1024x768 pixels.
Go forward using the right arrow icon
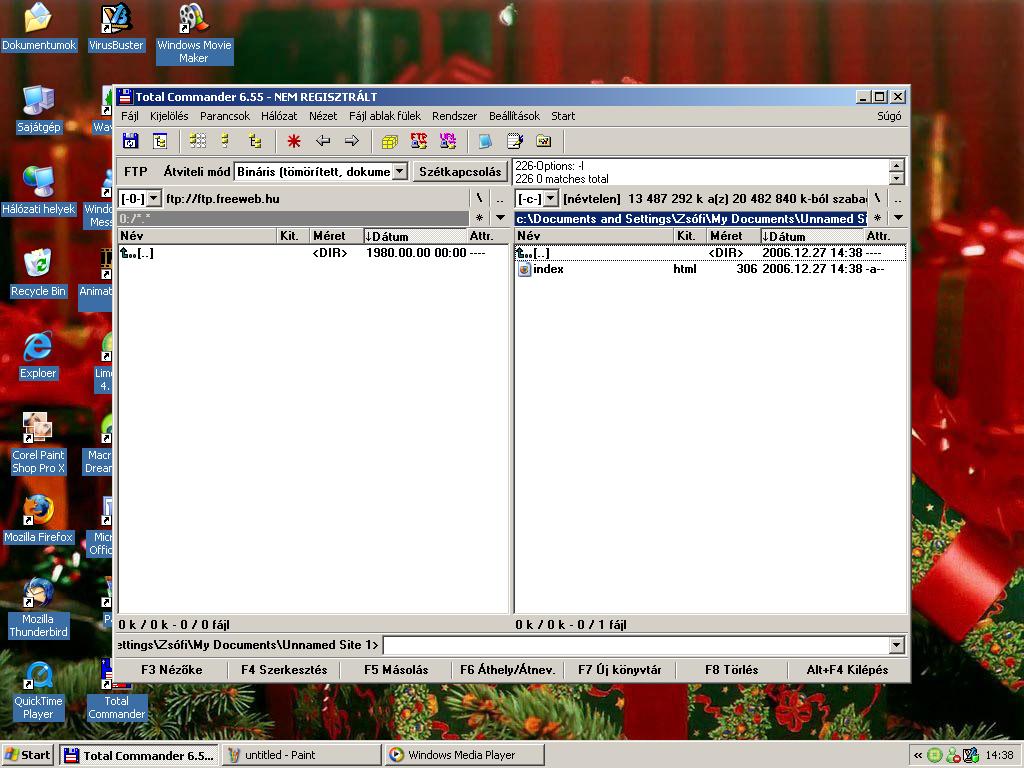coord(351,141)
